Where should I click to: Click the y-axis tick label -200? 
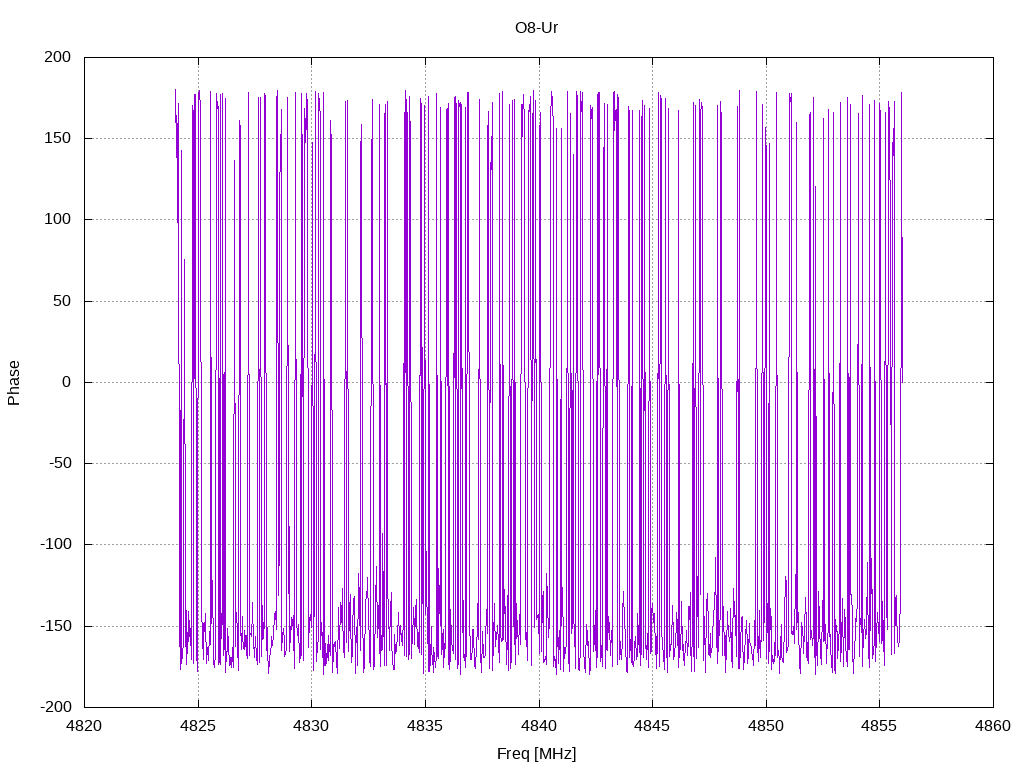click(x=56, y=707)
